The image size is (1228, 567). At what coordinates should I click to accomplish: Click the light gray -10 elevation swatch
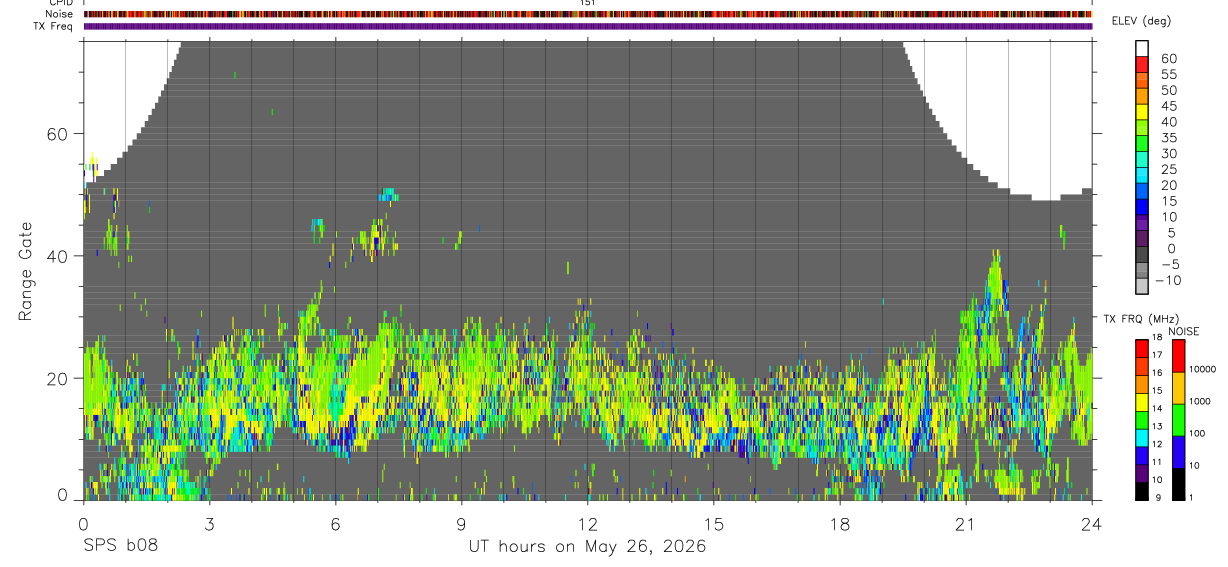(x=1141, y=285)
